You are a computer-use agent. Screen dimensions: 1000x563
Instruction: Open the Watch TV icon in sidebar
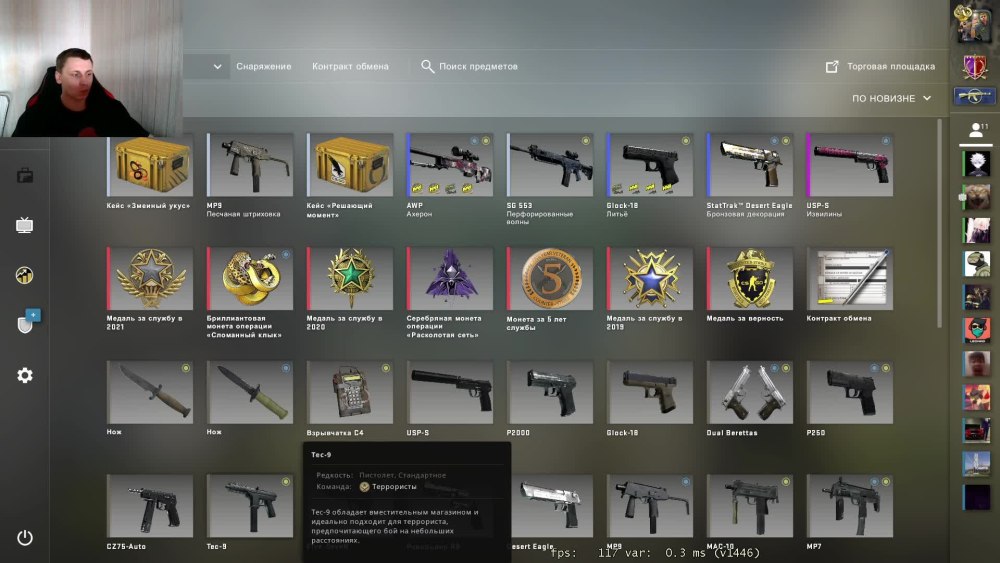point(24,225)
